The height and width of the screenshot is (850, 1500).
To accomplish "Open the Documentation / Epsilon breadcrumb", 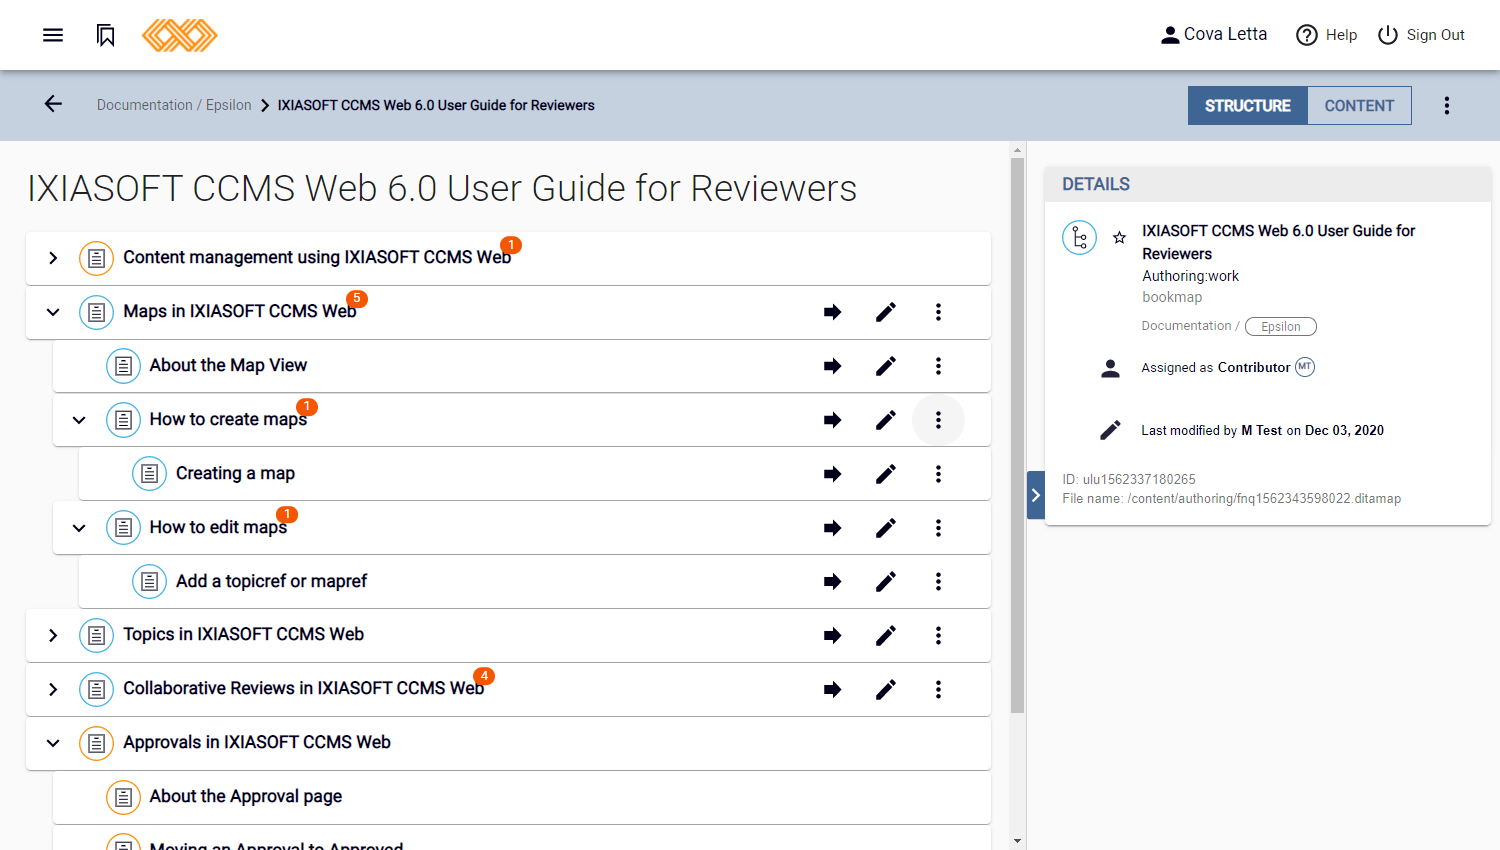I will (x=174, y=105).
